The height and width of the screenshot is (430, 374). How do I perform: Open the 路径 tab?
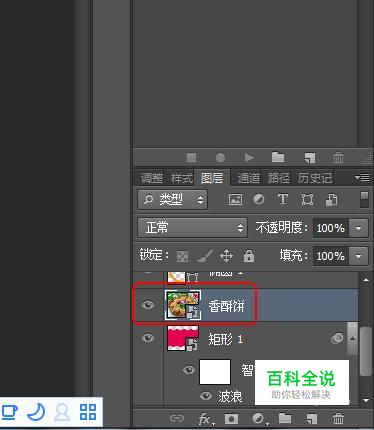[x=279, y=178]
